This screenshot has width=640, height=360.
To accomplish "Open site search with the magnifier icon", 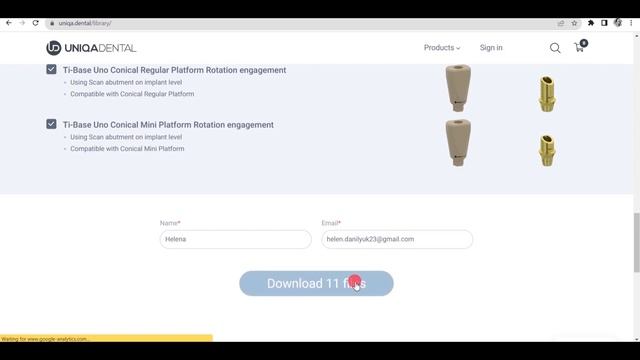I will 555,48.
